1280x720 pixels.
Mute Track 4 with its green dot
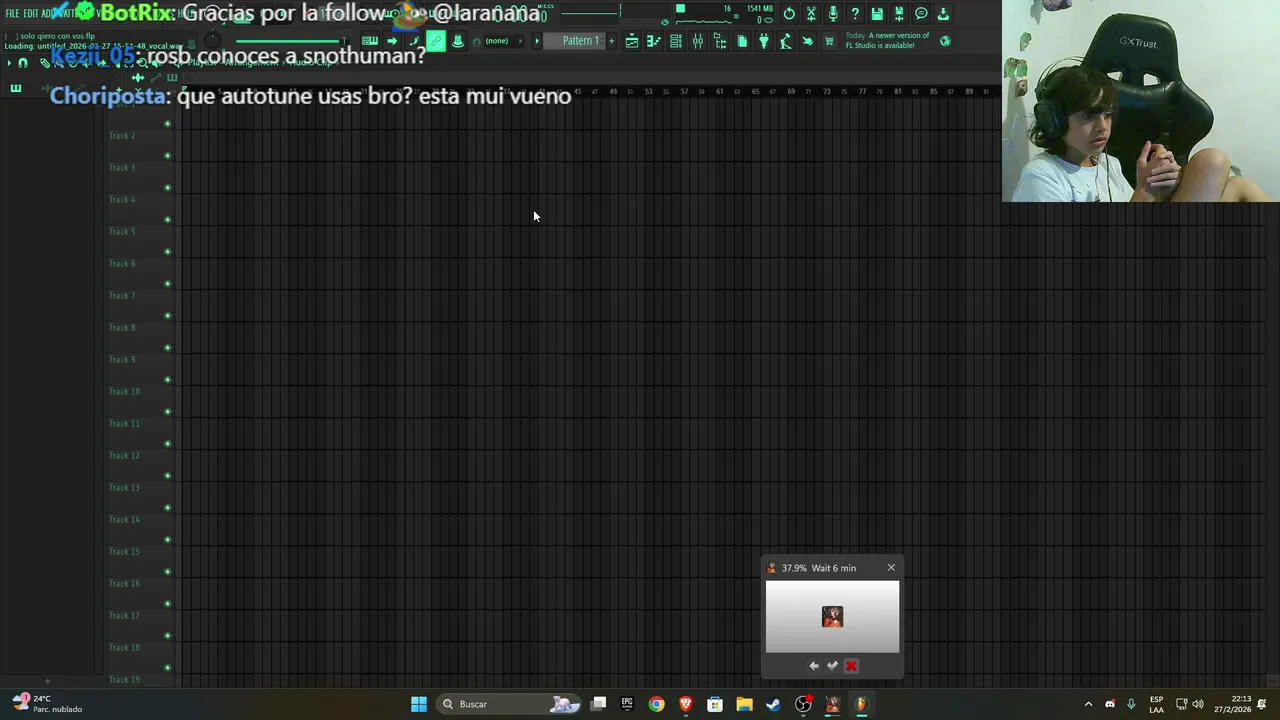point(167,220)
